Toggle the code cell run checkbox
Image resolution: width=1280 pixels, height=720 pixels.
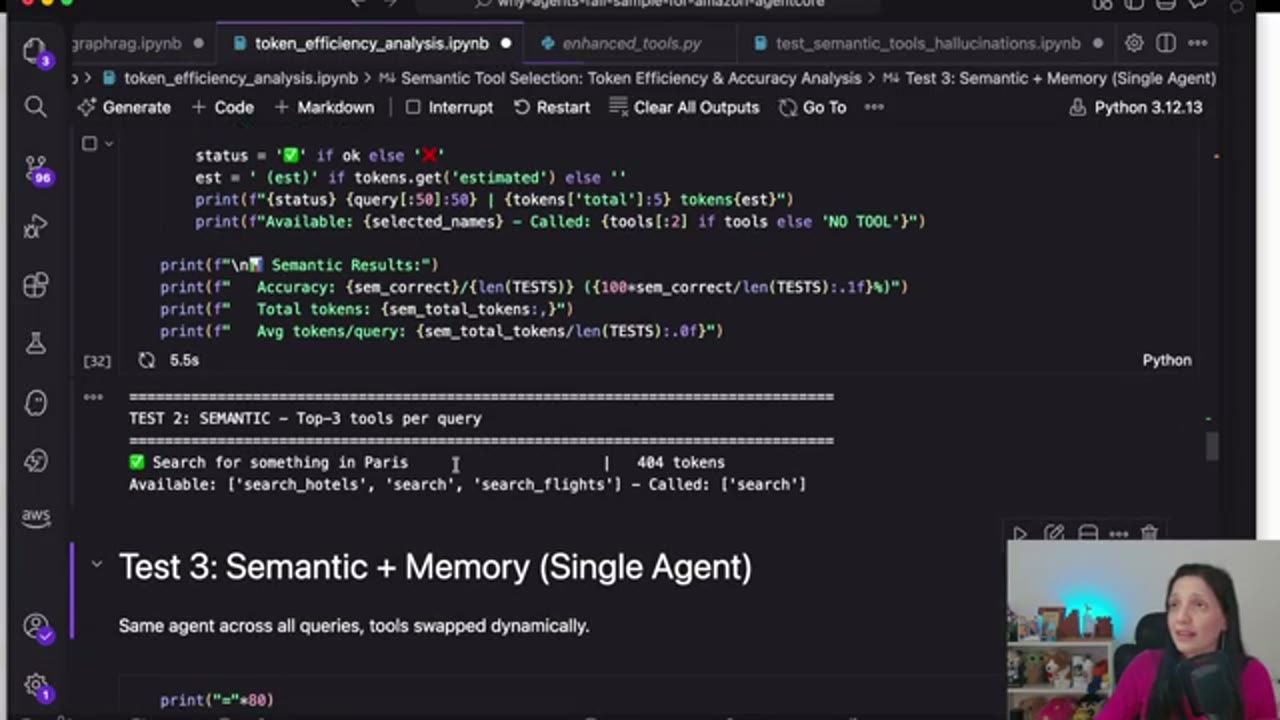pos(89,144)
